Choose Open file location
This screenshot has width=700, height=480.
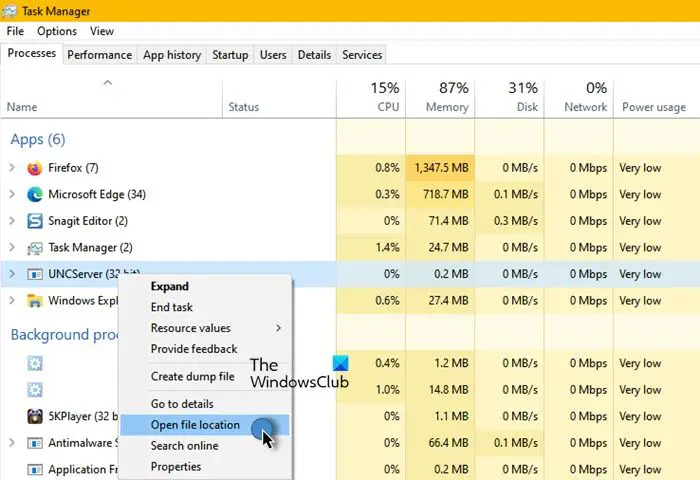pyautogui.click(x=205, y=425)
